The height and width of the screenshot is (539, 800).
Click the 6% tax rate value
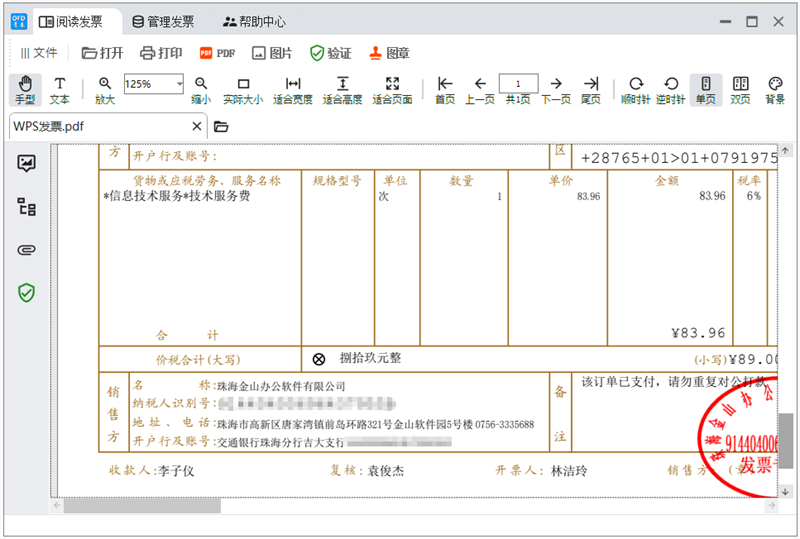[x=754, y=196]
